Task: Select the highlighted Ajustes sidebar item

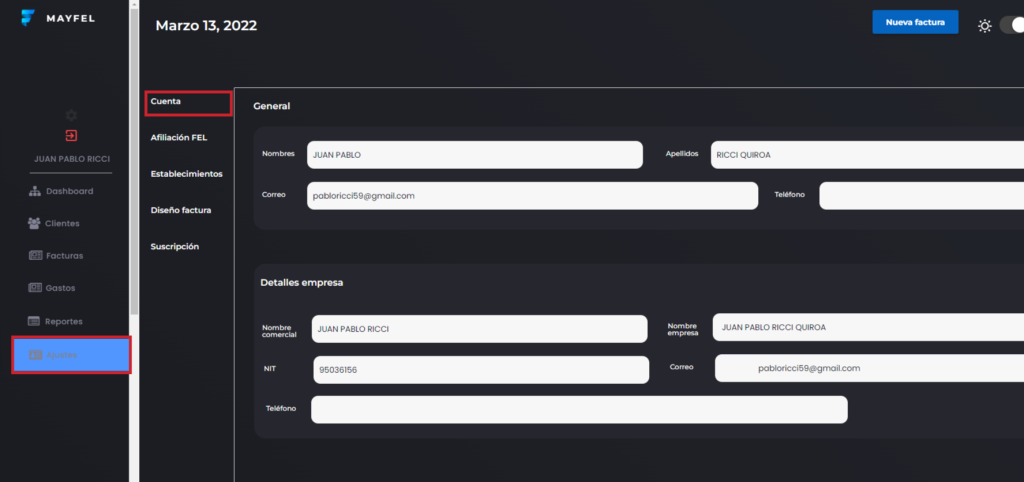Action: point(71,355)
